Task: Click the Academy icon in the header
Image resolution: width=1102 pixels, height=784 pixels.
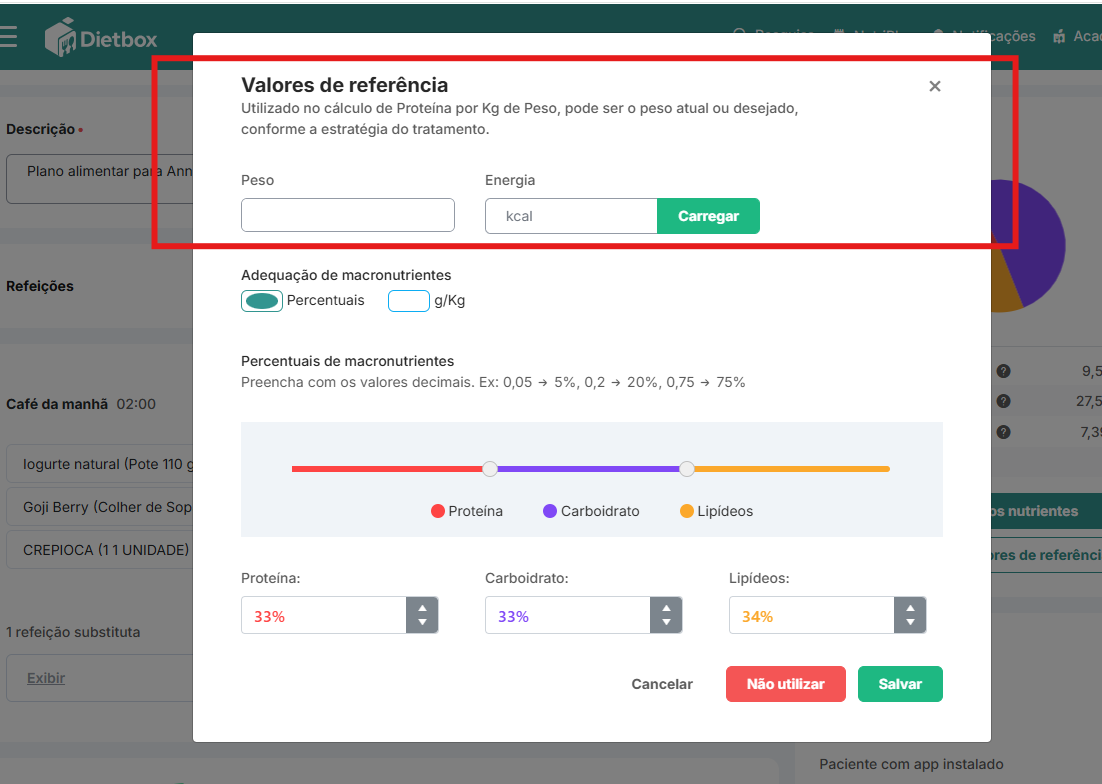Action: pyautogui.click(x=1059, y=37)
